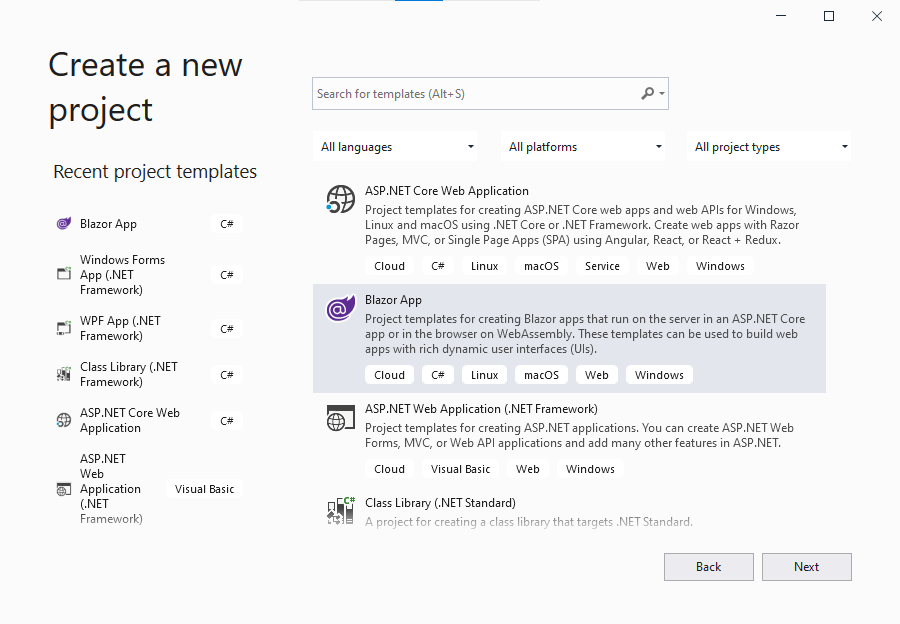
Task: Click the Web tag under Blazor App
Action: (596, 375)
